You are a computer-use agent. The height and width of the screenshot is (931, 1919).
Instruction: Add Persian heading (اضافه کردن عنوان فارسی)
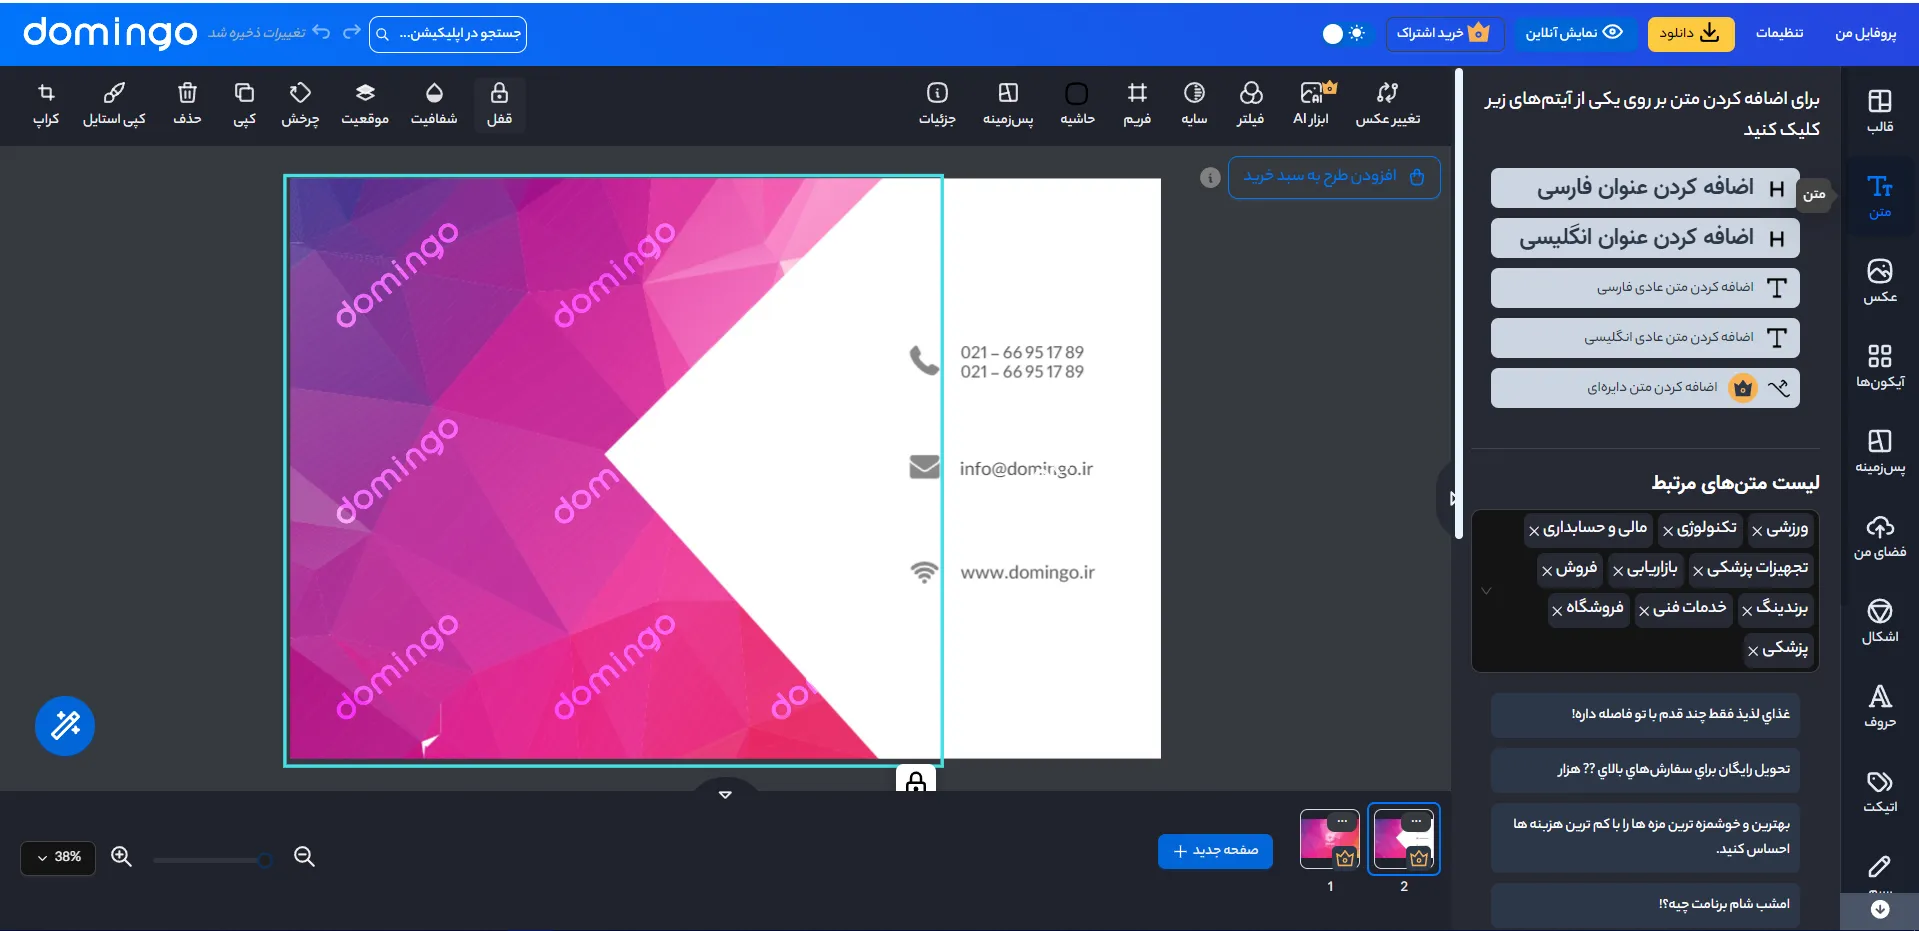tap(1645, 188)
